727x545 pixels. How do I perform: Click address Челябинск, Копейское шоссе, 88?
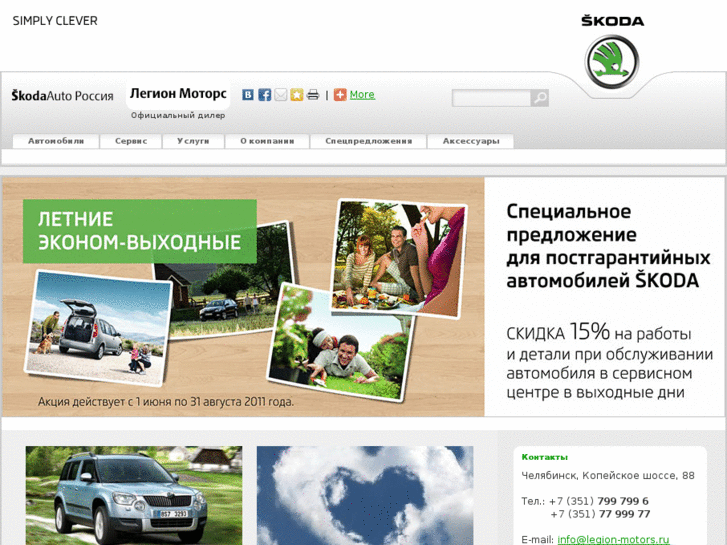[608, 475]
